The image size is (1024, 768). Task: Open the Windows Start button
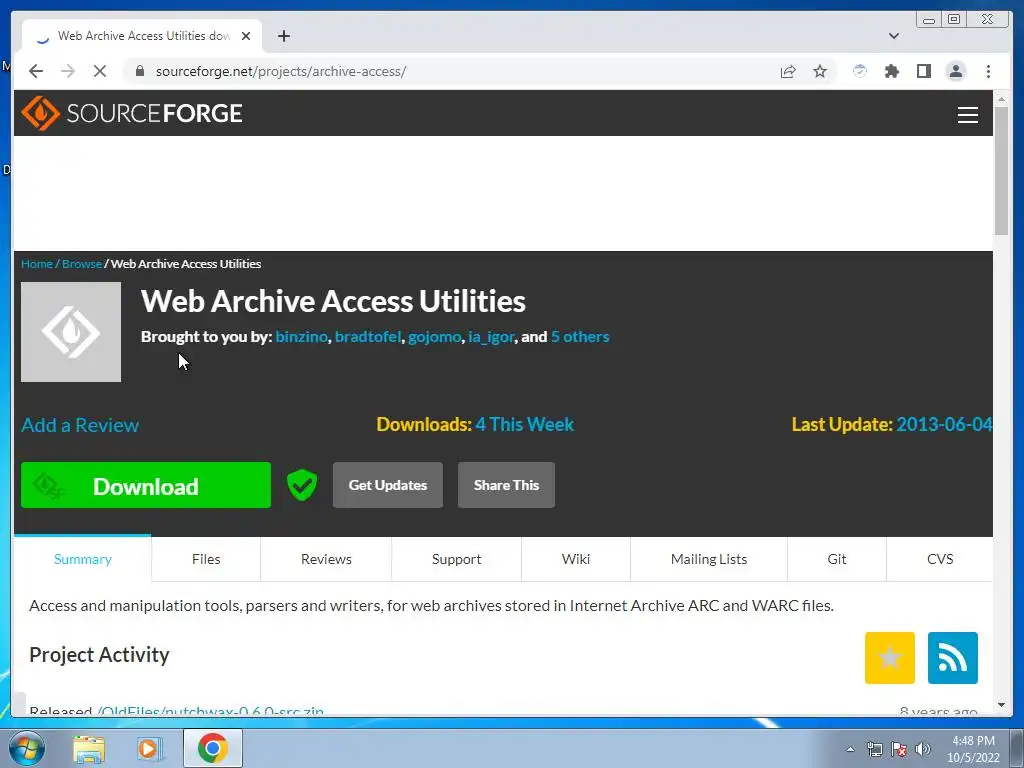point(27,748)
